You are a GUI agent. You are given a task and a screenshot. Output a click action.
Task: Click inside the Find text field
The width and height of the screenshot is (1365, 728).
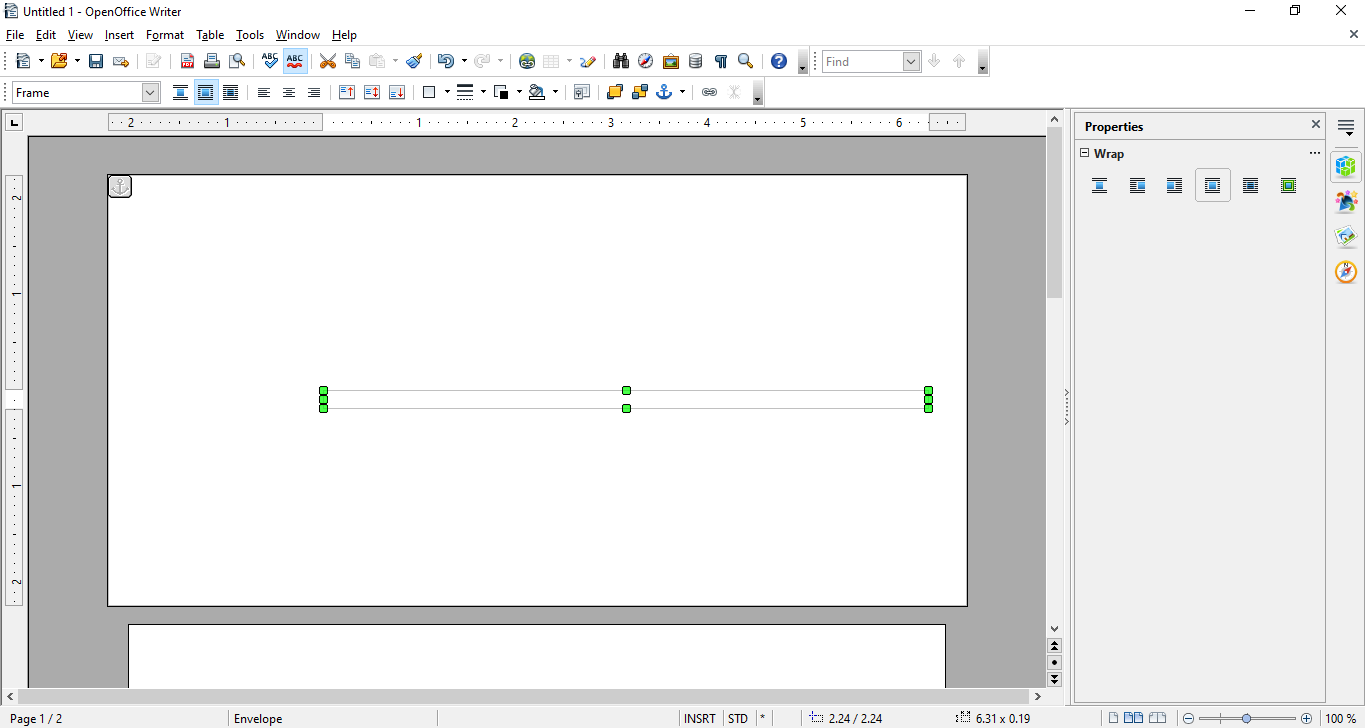point(862,61)
